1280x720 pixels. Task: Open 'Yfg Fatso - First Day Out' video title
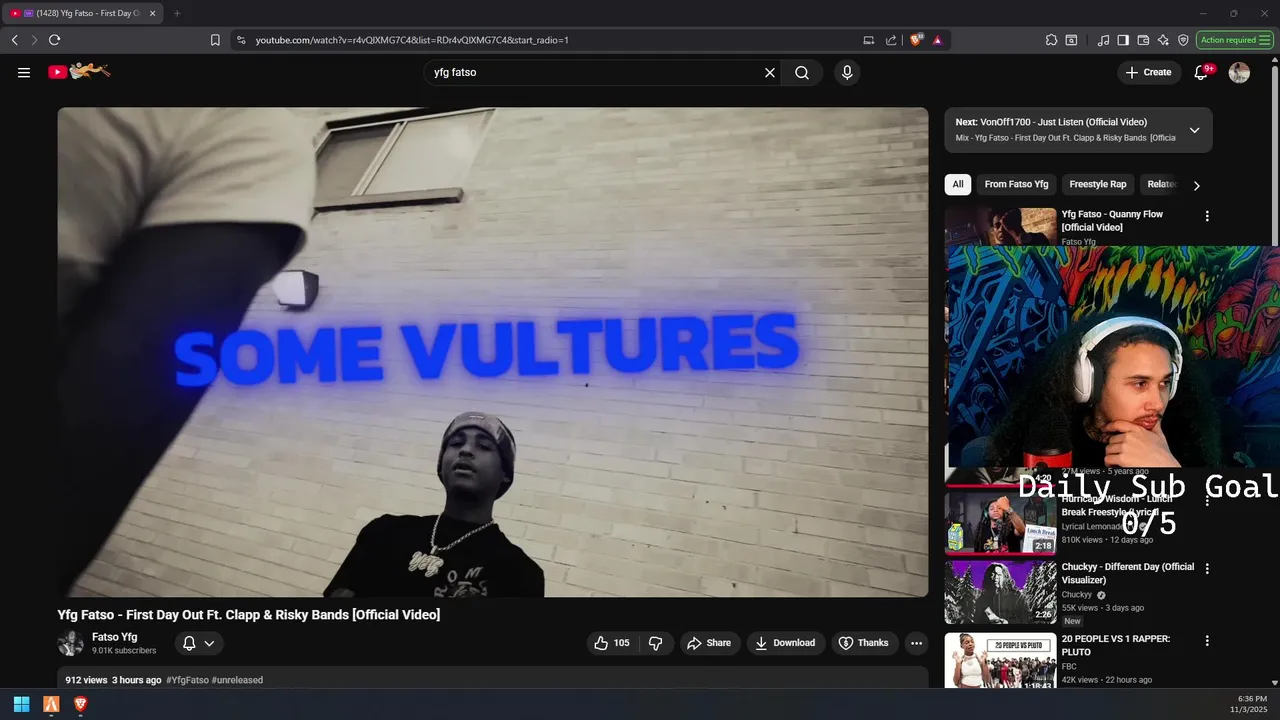[x=249, y=614]
